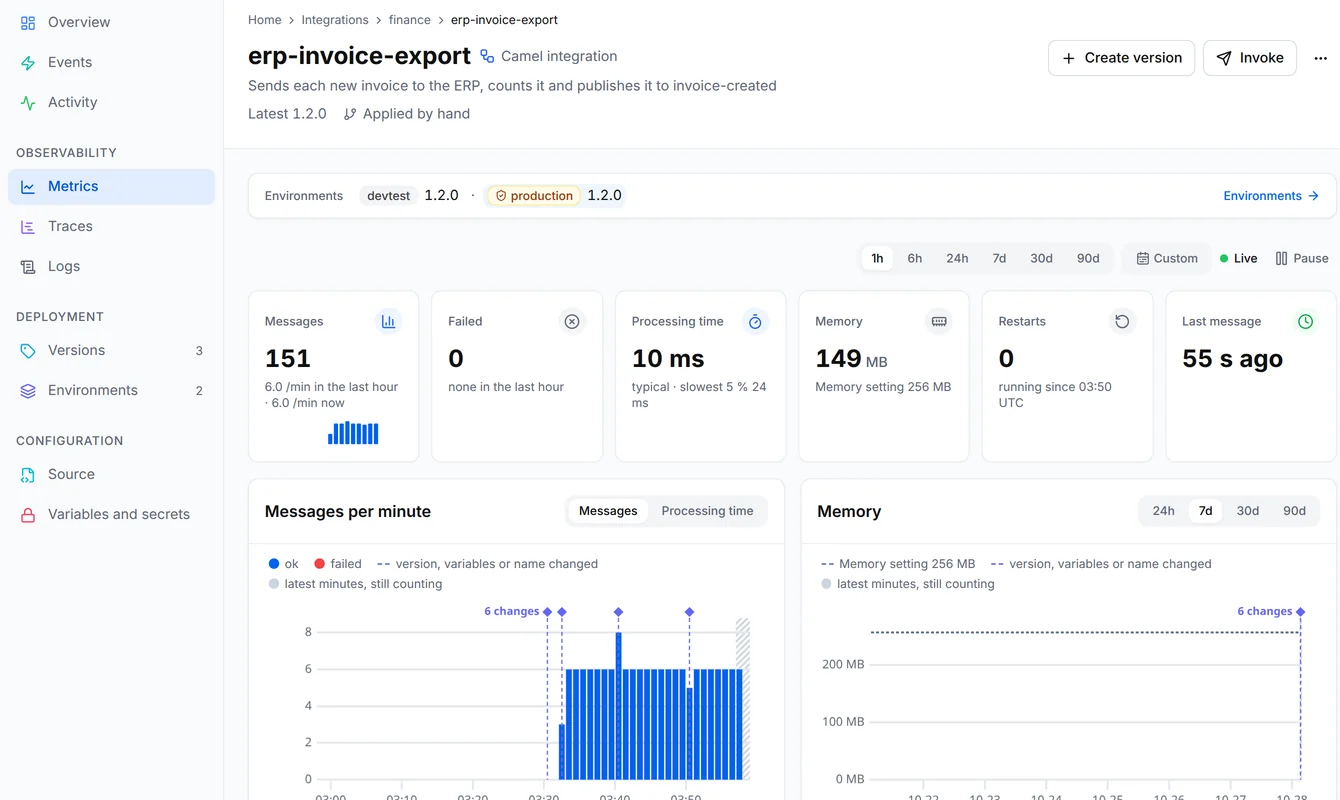Open the more options ellipsis menu
Image resolution: width=1340 pixels, height=800 pixels.
(x=1320, y=58)
